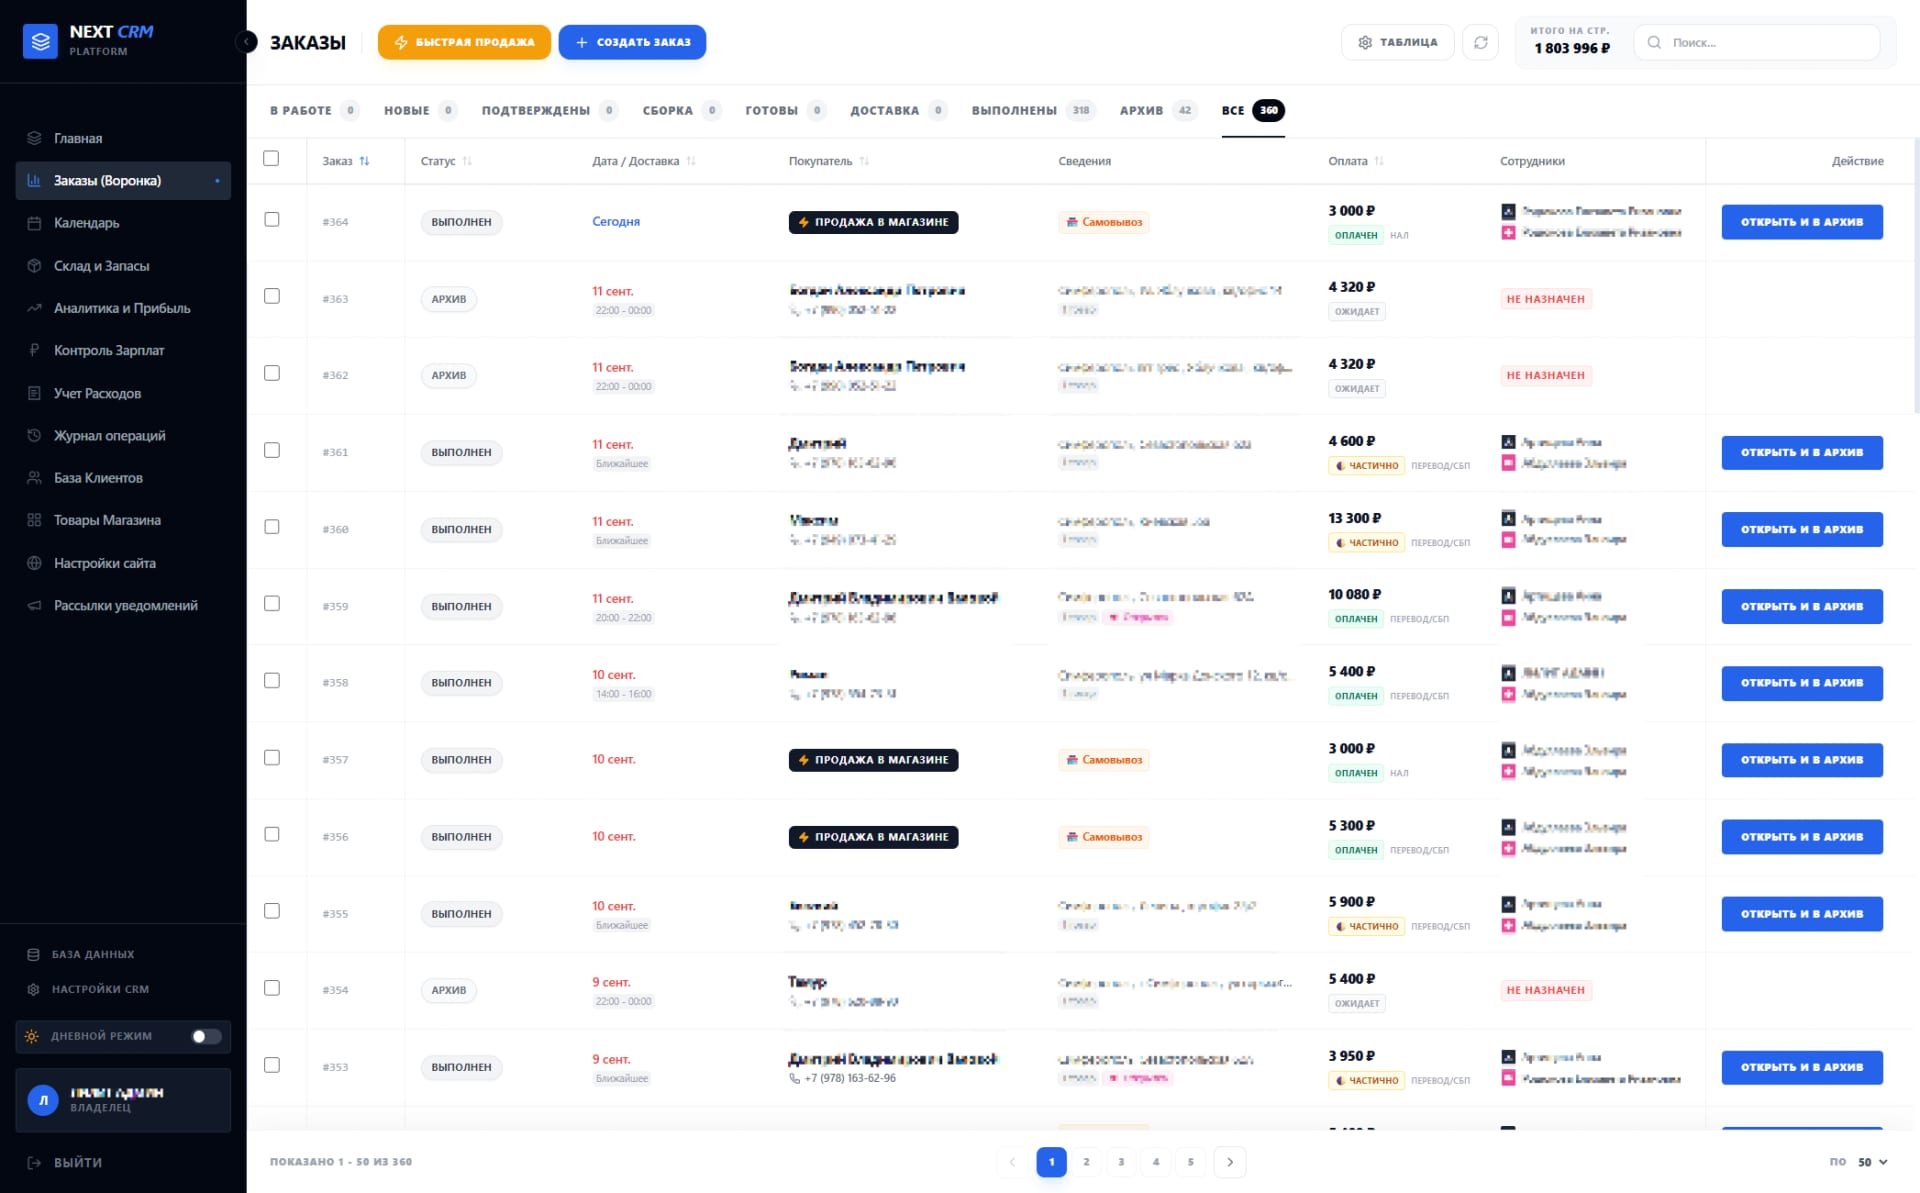Click the Создать заказ button
This screenshot has width=1920, height=1193.
click(632, 42)
